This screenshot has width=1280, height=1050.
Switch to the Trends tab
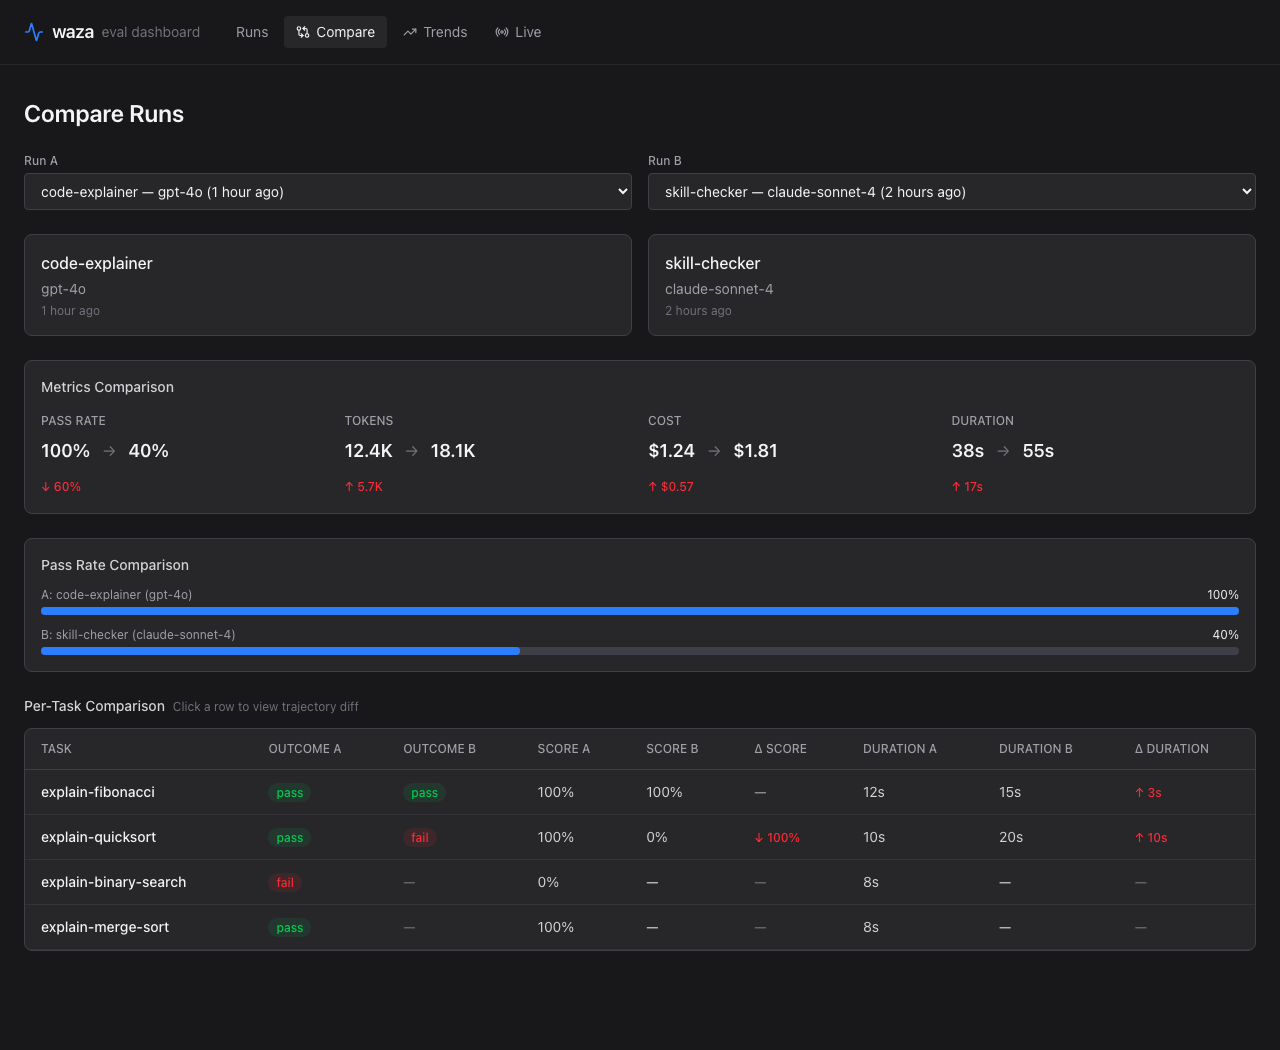pyautogui.click(x=435, y=32)
